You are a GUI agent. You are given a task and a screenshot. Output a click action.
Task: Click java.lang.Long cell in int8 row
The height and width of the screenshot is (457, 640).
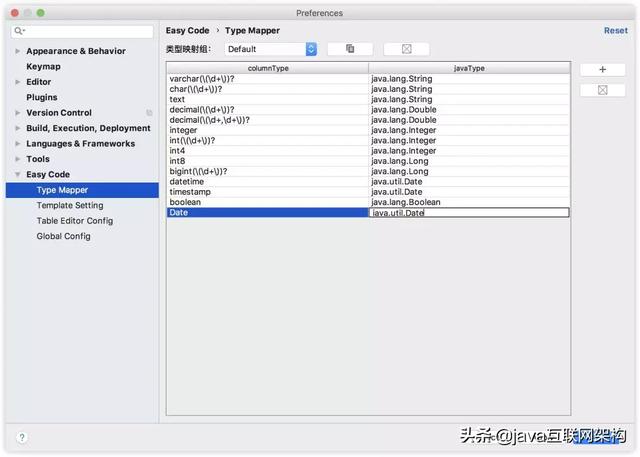click(x=469, y=161)
